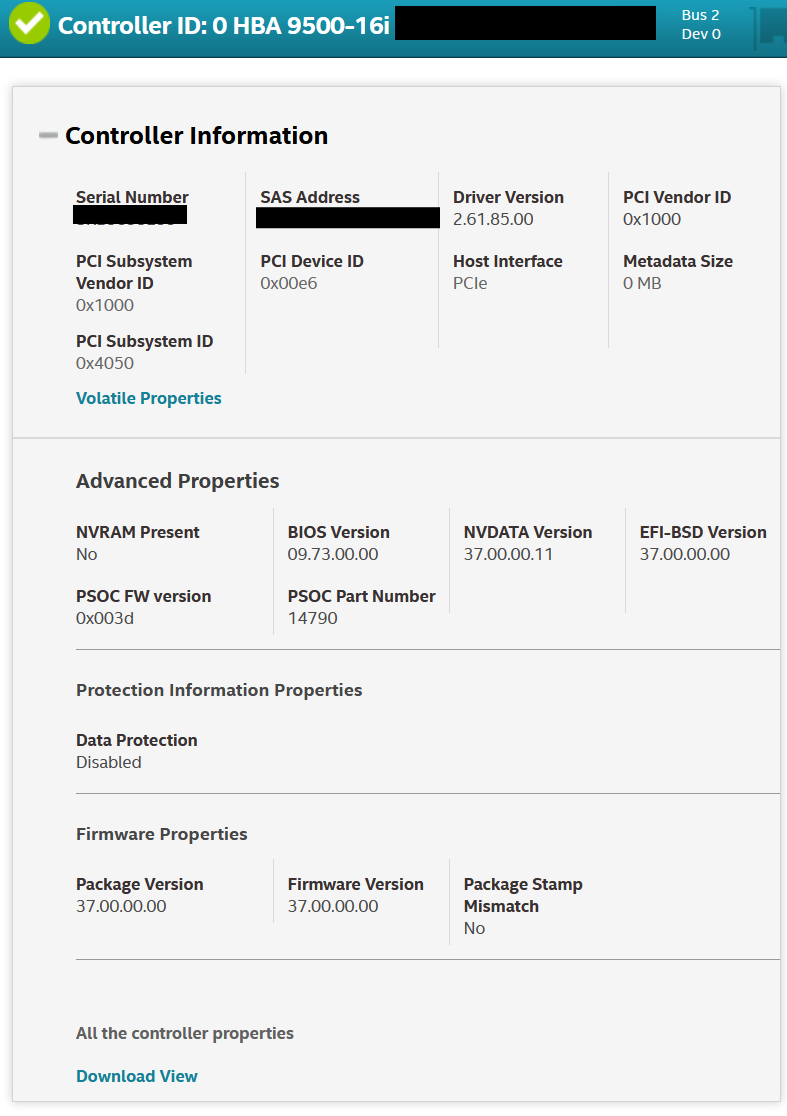Click the Host Interface PCIe value

[470, 283]
